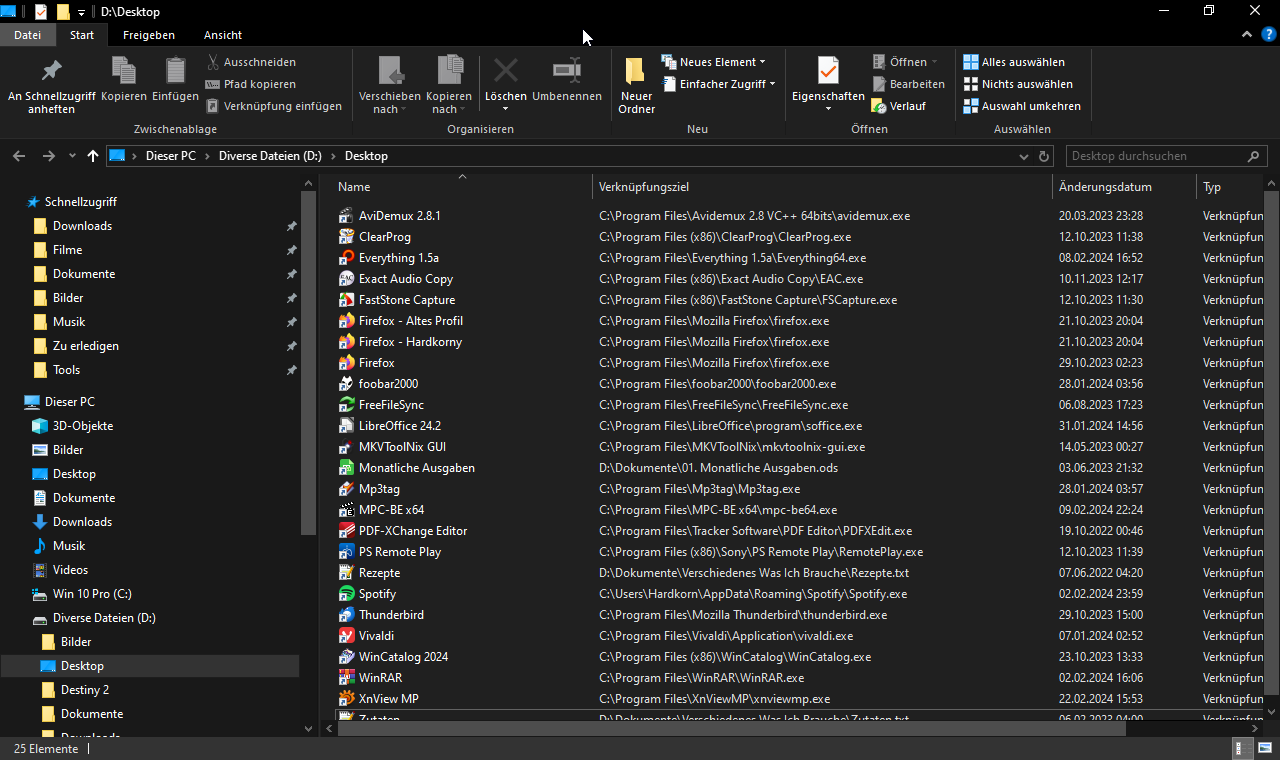
Task: Select the WinRAR shortcut icon
Action: coord(346,678)
